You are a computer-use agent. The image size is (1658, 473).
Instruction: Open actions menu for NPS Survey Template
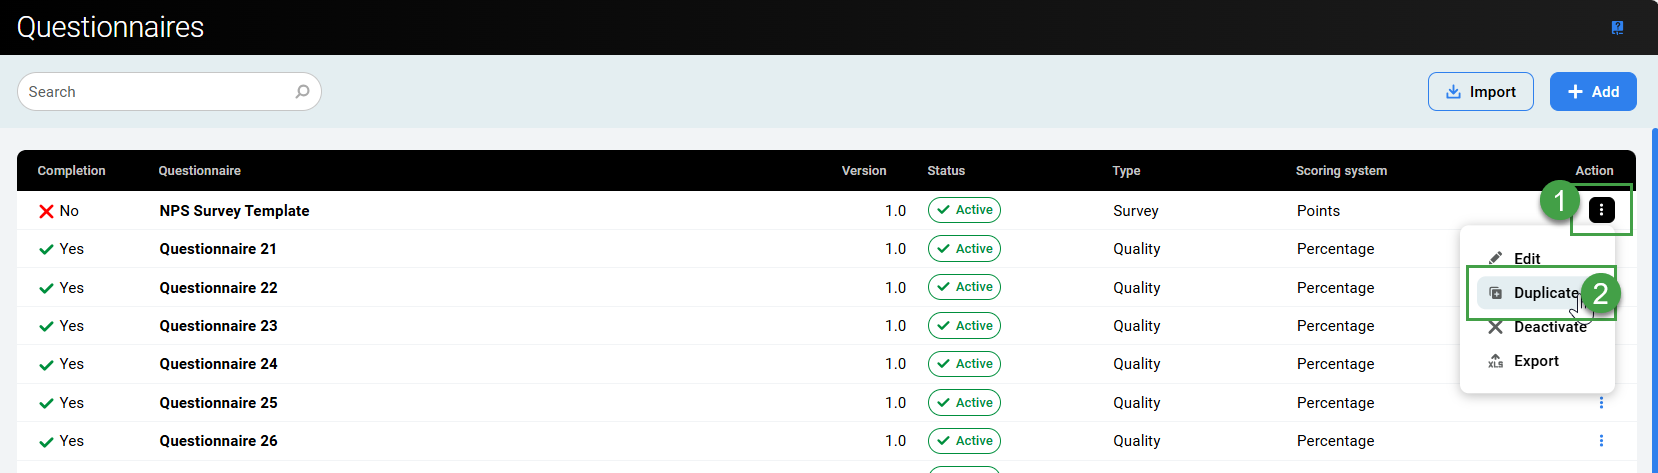tap(1601, 210)
